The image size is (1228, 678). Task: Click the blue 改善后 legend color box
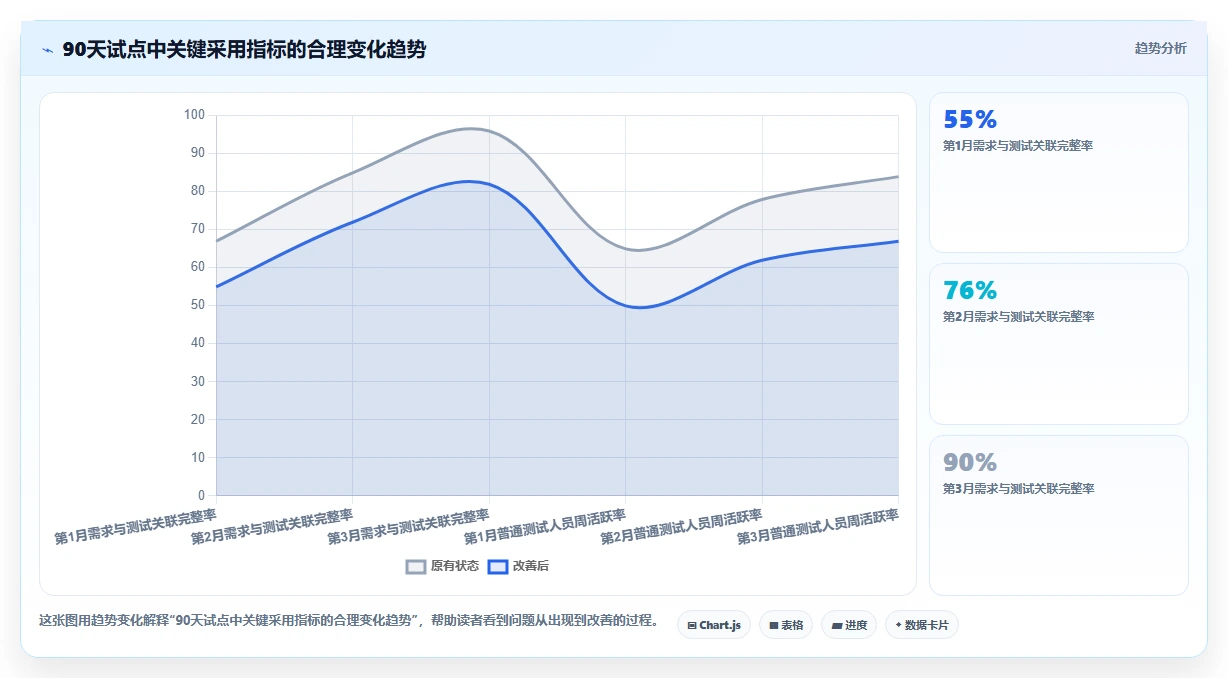pos(498,567)
